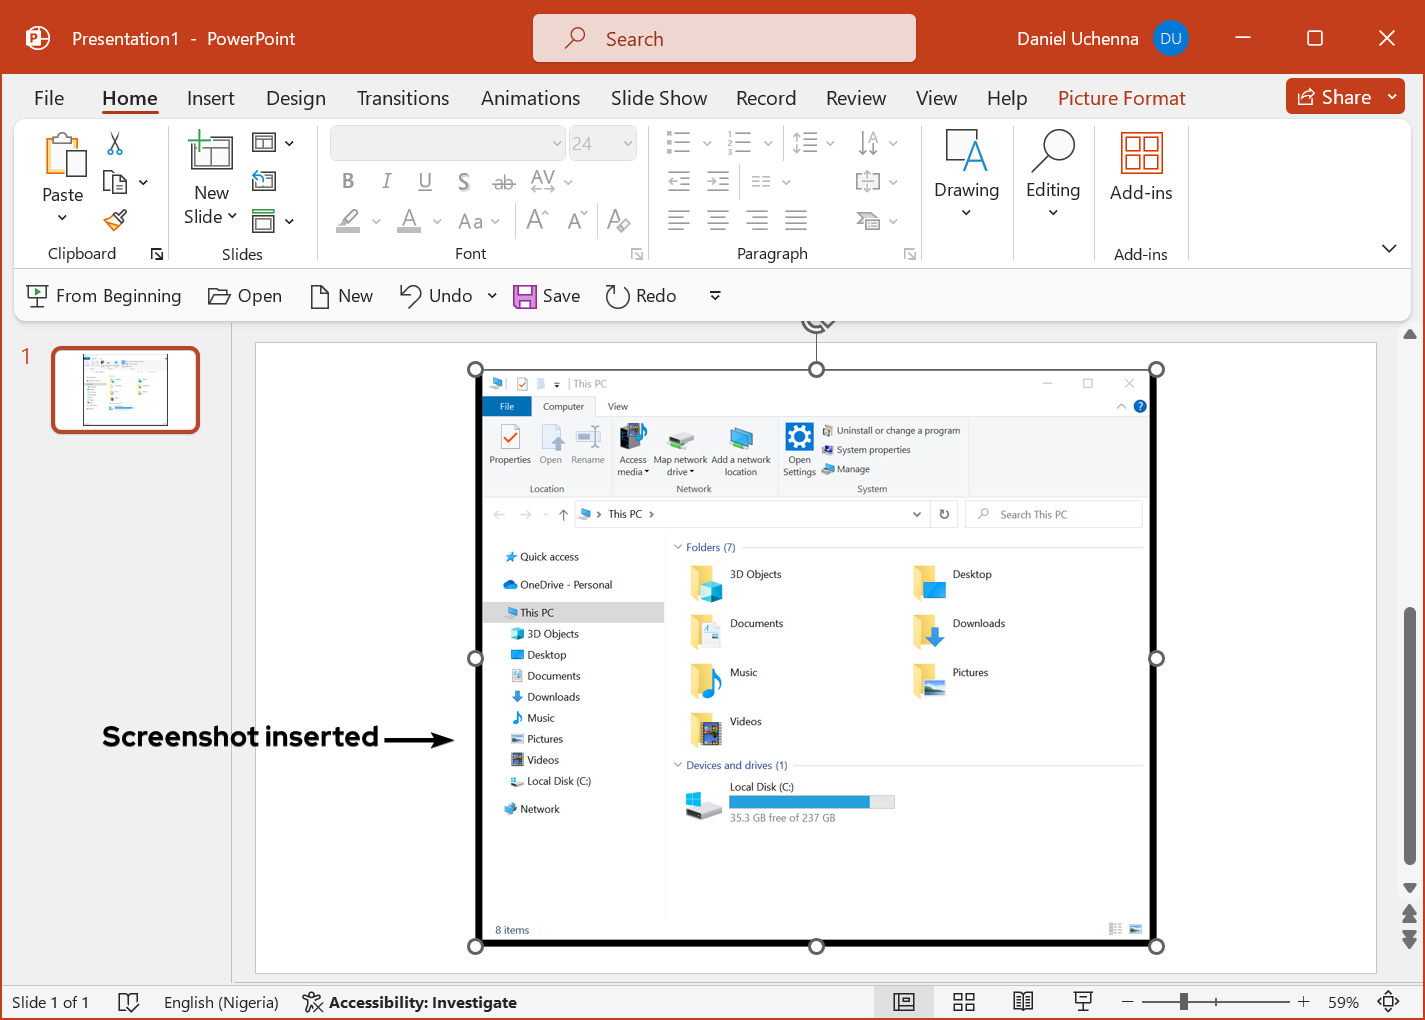The width and height of the screenshot is (1425, 1020).
Task: Click the Format Painter brush icon
Action: point(116,220)
